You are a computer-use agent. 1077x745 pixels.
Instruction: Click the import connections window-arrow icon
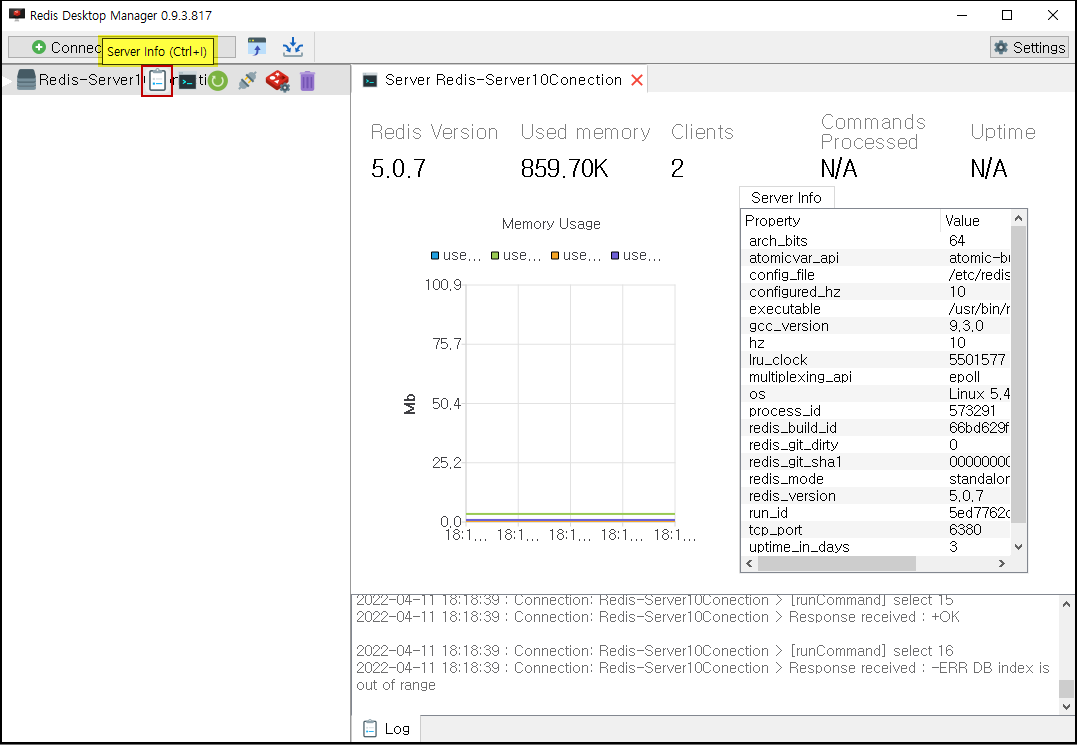coord(256,47)
